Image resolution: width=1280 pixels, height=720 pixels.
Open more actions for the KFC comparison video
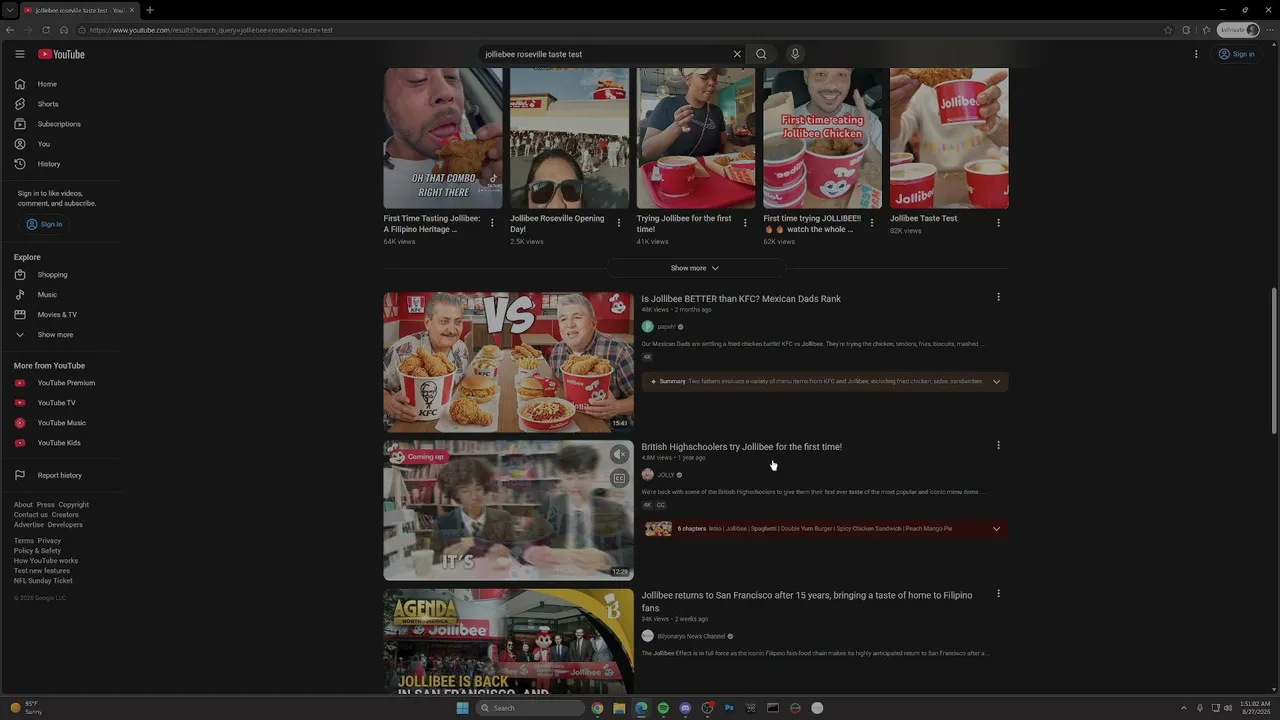click(x=998, y=297)
